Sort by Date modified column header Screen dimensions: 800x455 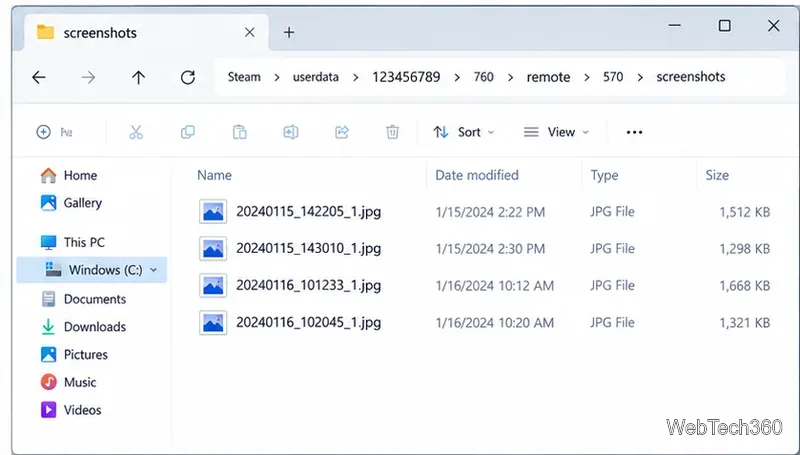477,175
